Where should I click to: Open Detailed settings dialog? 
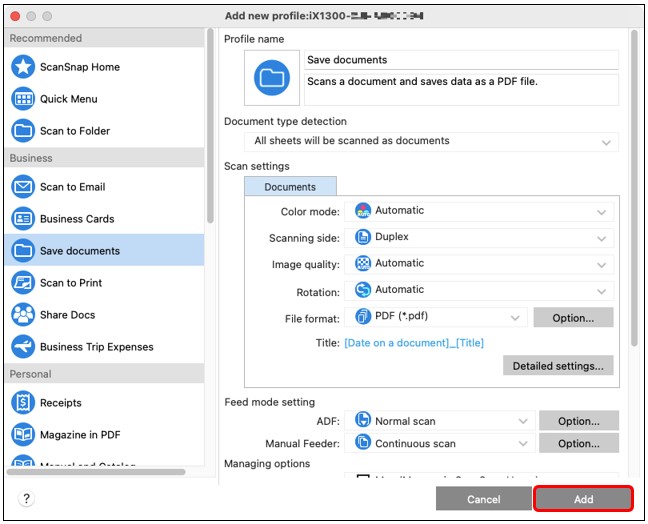coord(558,366)
